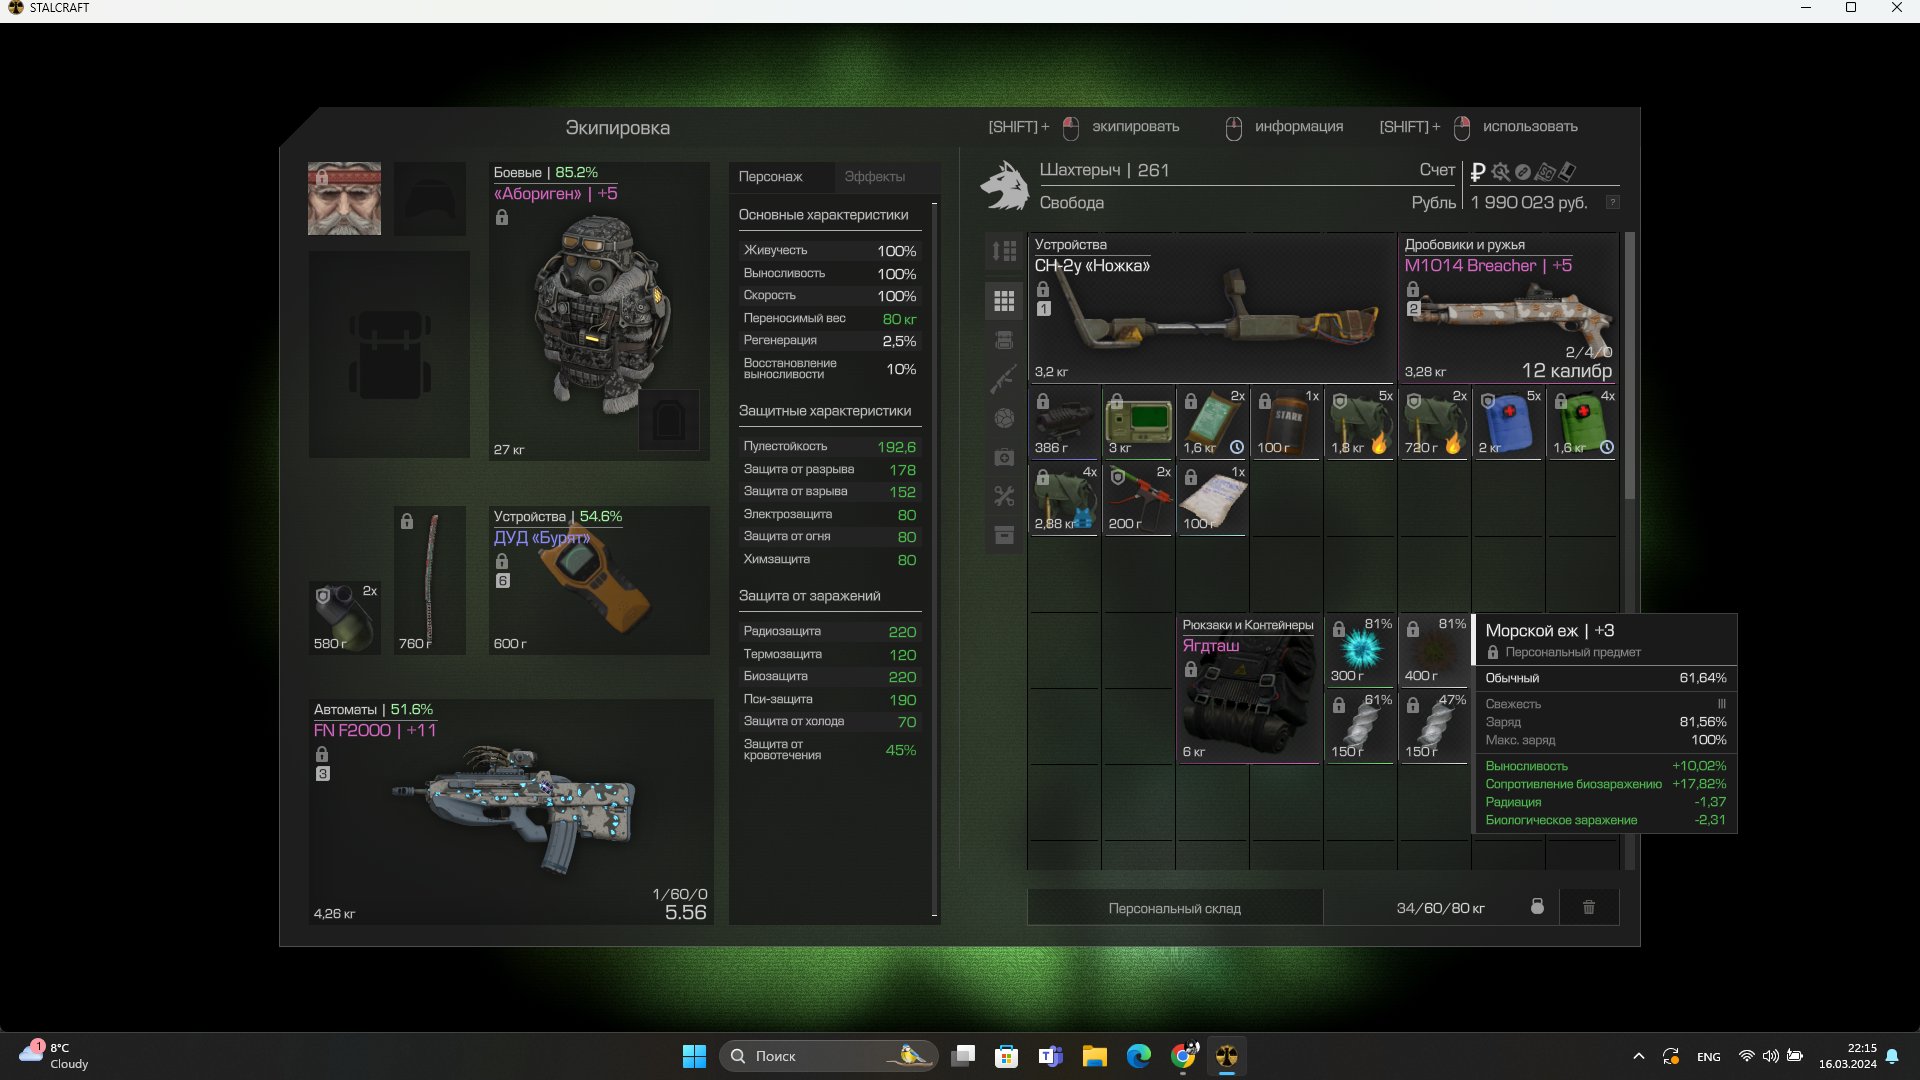
Task: Select the cyan crystal artifact 300 г
Action: click(x=1360, y=650)
